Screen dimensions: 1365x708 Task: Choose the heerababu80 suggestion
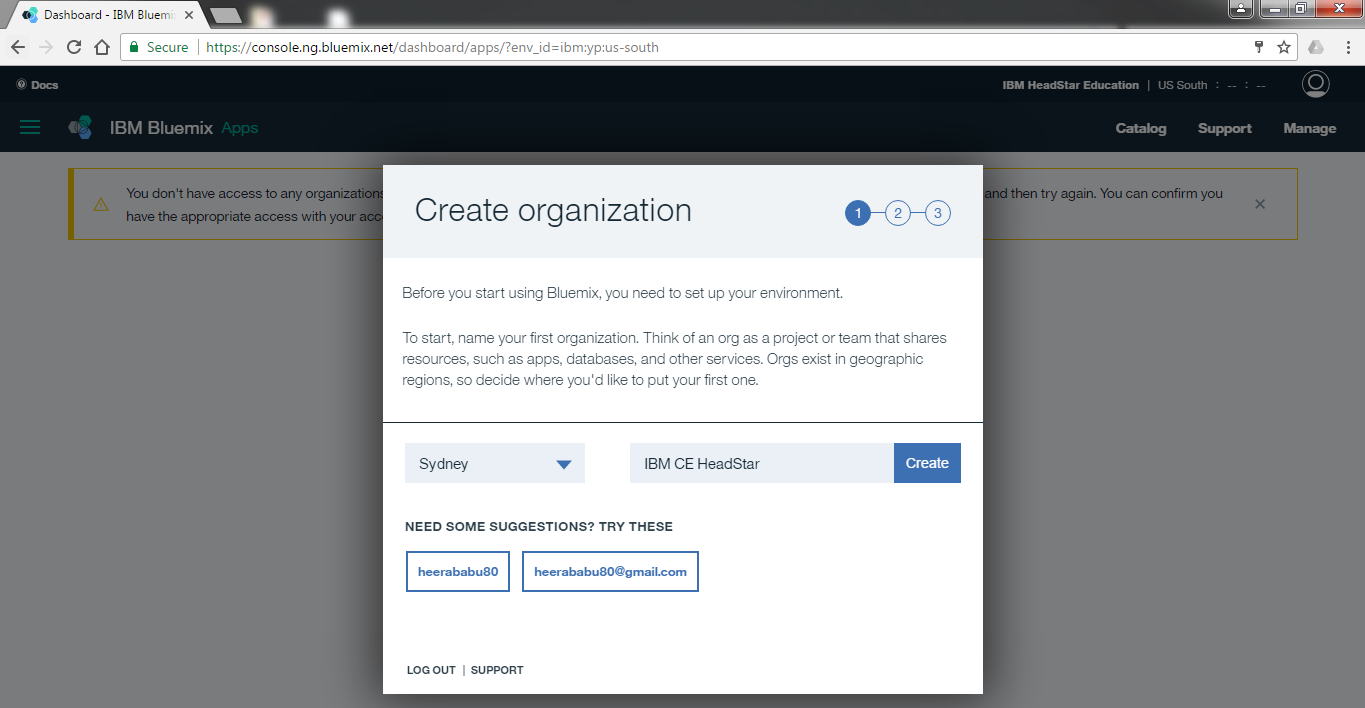[x=458, y=572]
